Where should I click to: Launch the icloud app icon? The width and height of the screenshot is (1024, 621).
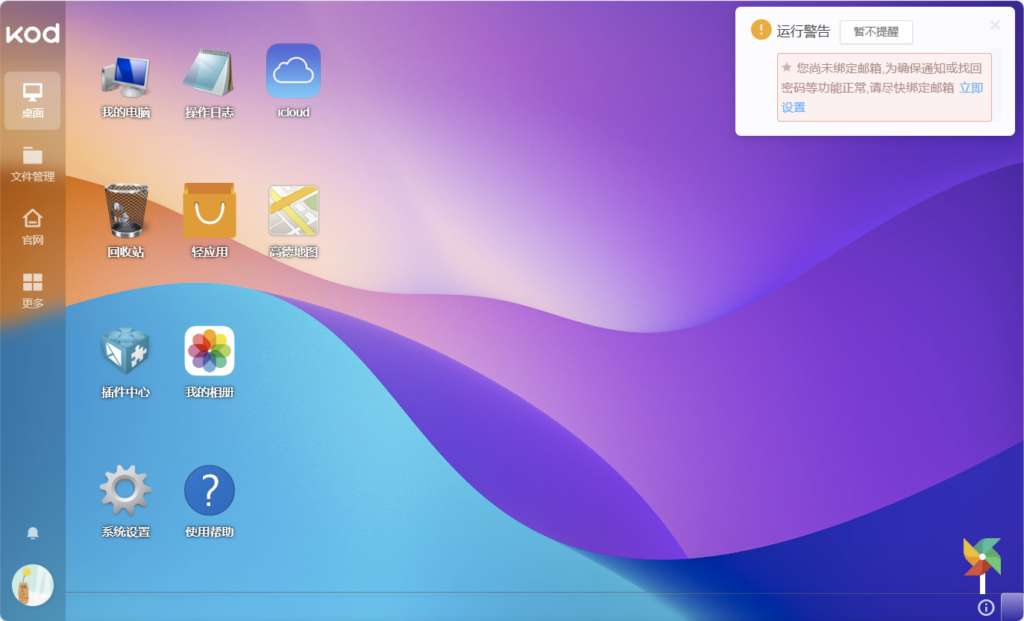pyautogui.click(x=293, y=72)
